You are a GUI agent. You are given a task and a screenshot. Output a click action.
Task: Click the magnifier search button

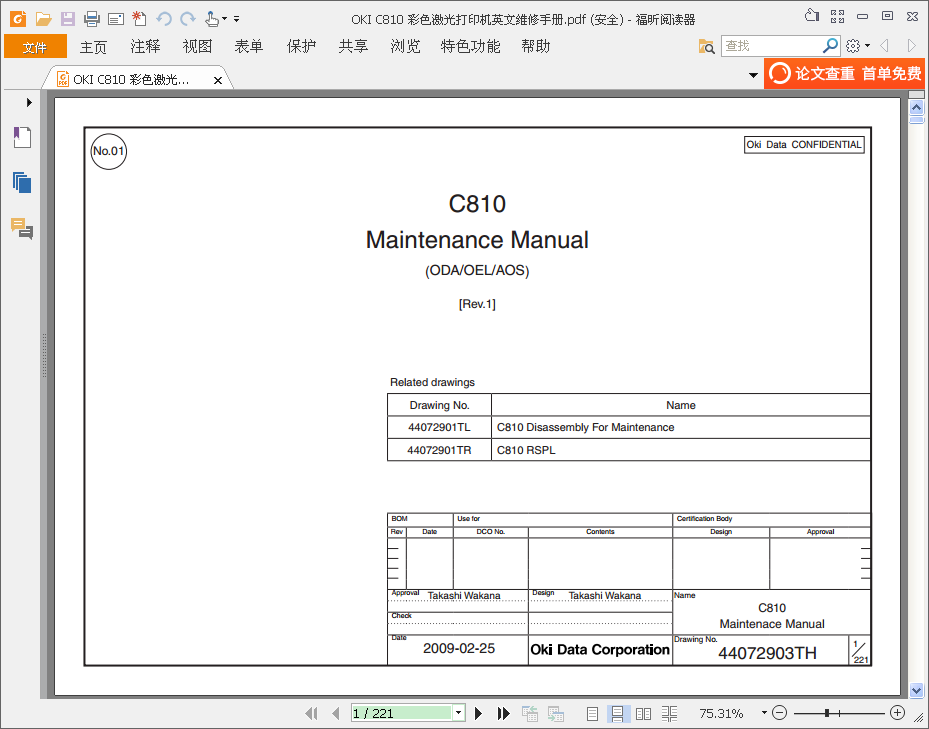tap(831, 45)
